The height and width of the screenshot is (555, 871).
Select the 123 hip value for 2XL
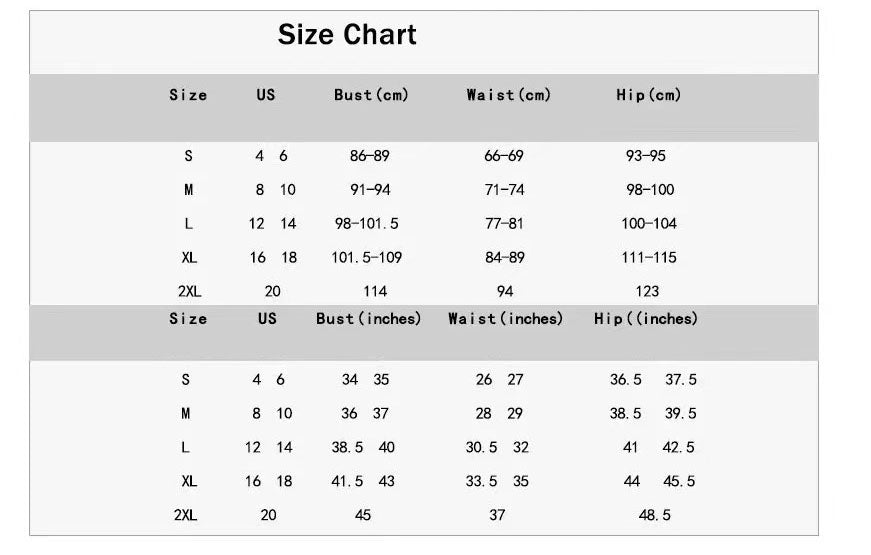pyautogui.click(x=647, y=292)
